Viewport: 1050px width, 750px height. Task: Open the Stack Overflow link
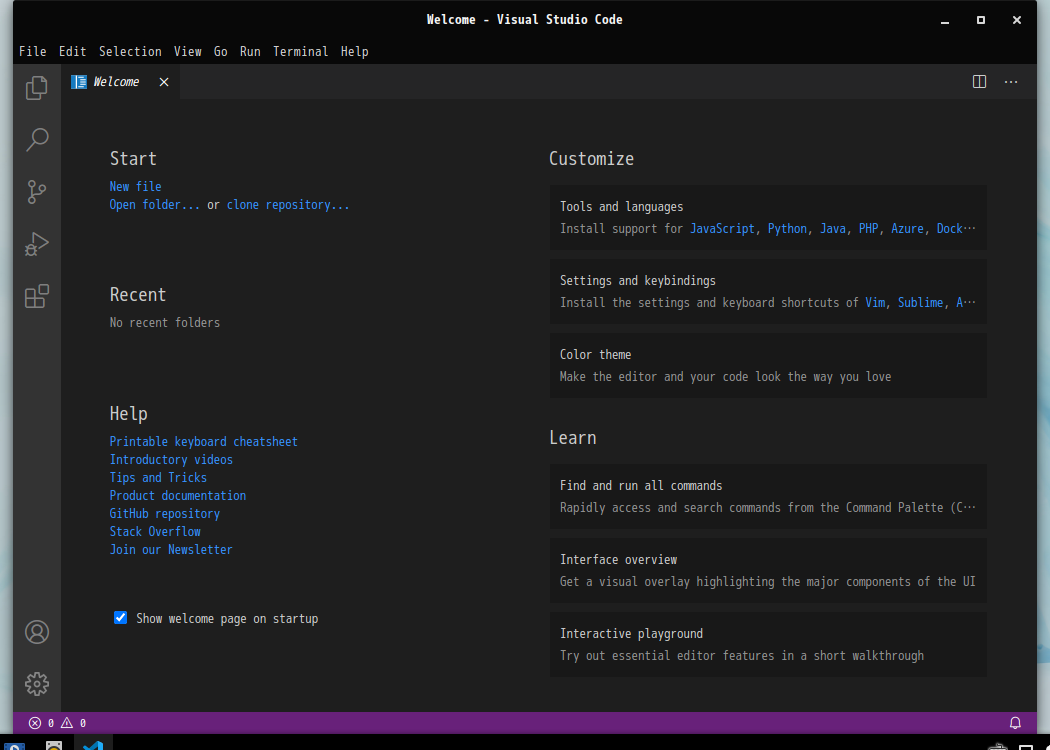click(155, 531)
